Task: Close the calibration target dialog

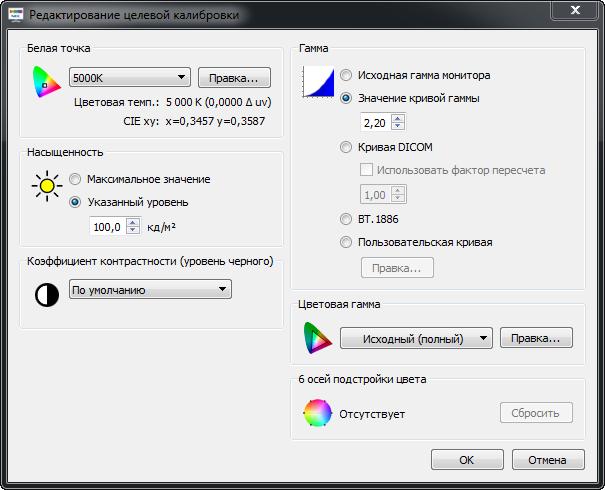Action: pyautogui.click(x=575, y=10)
